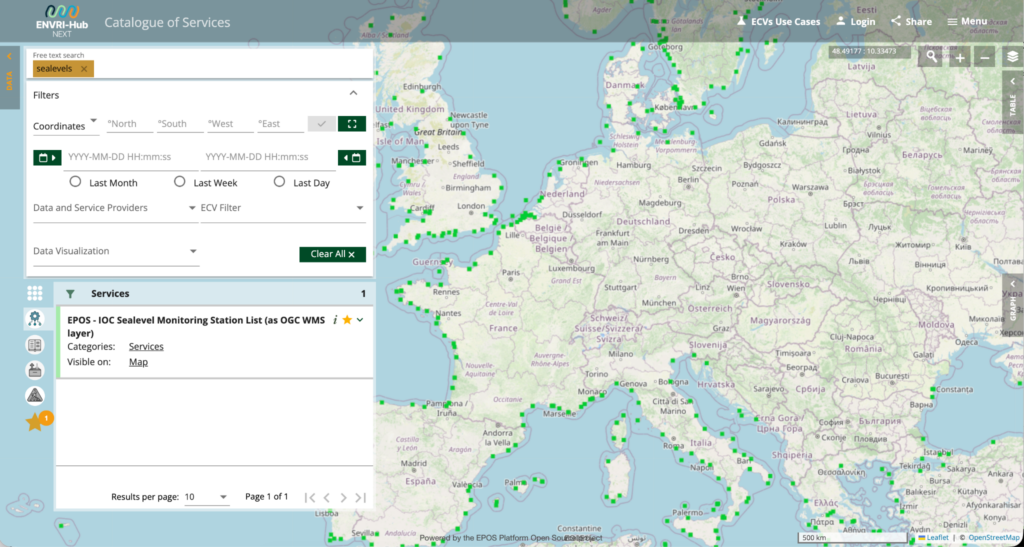The height and width of the screenshot is (547, 1024).
Task: Select the Last Month radio button
Action: (75, 182)
